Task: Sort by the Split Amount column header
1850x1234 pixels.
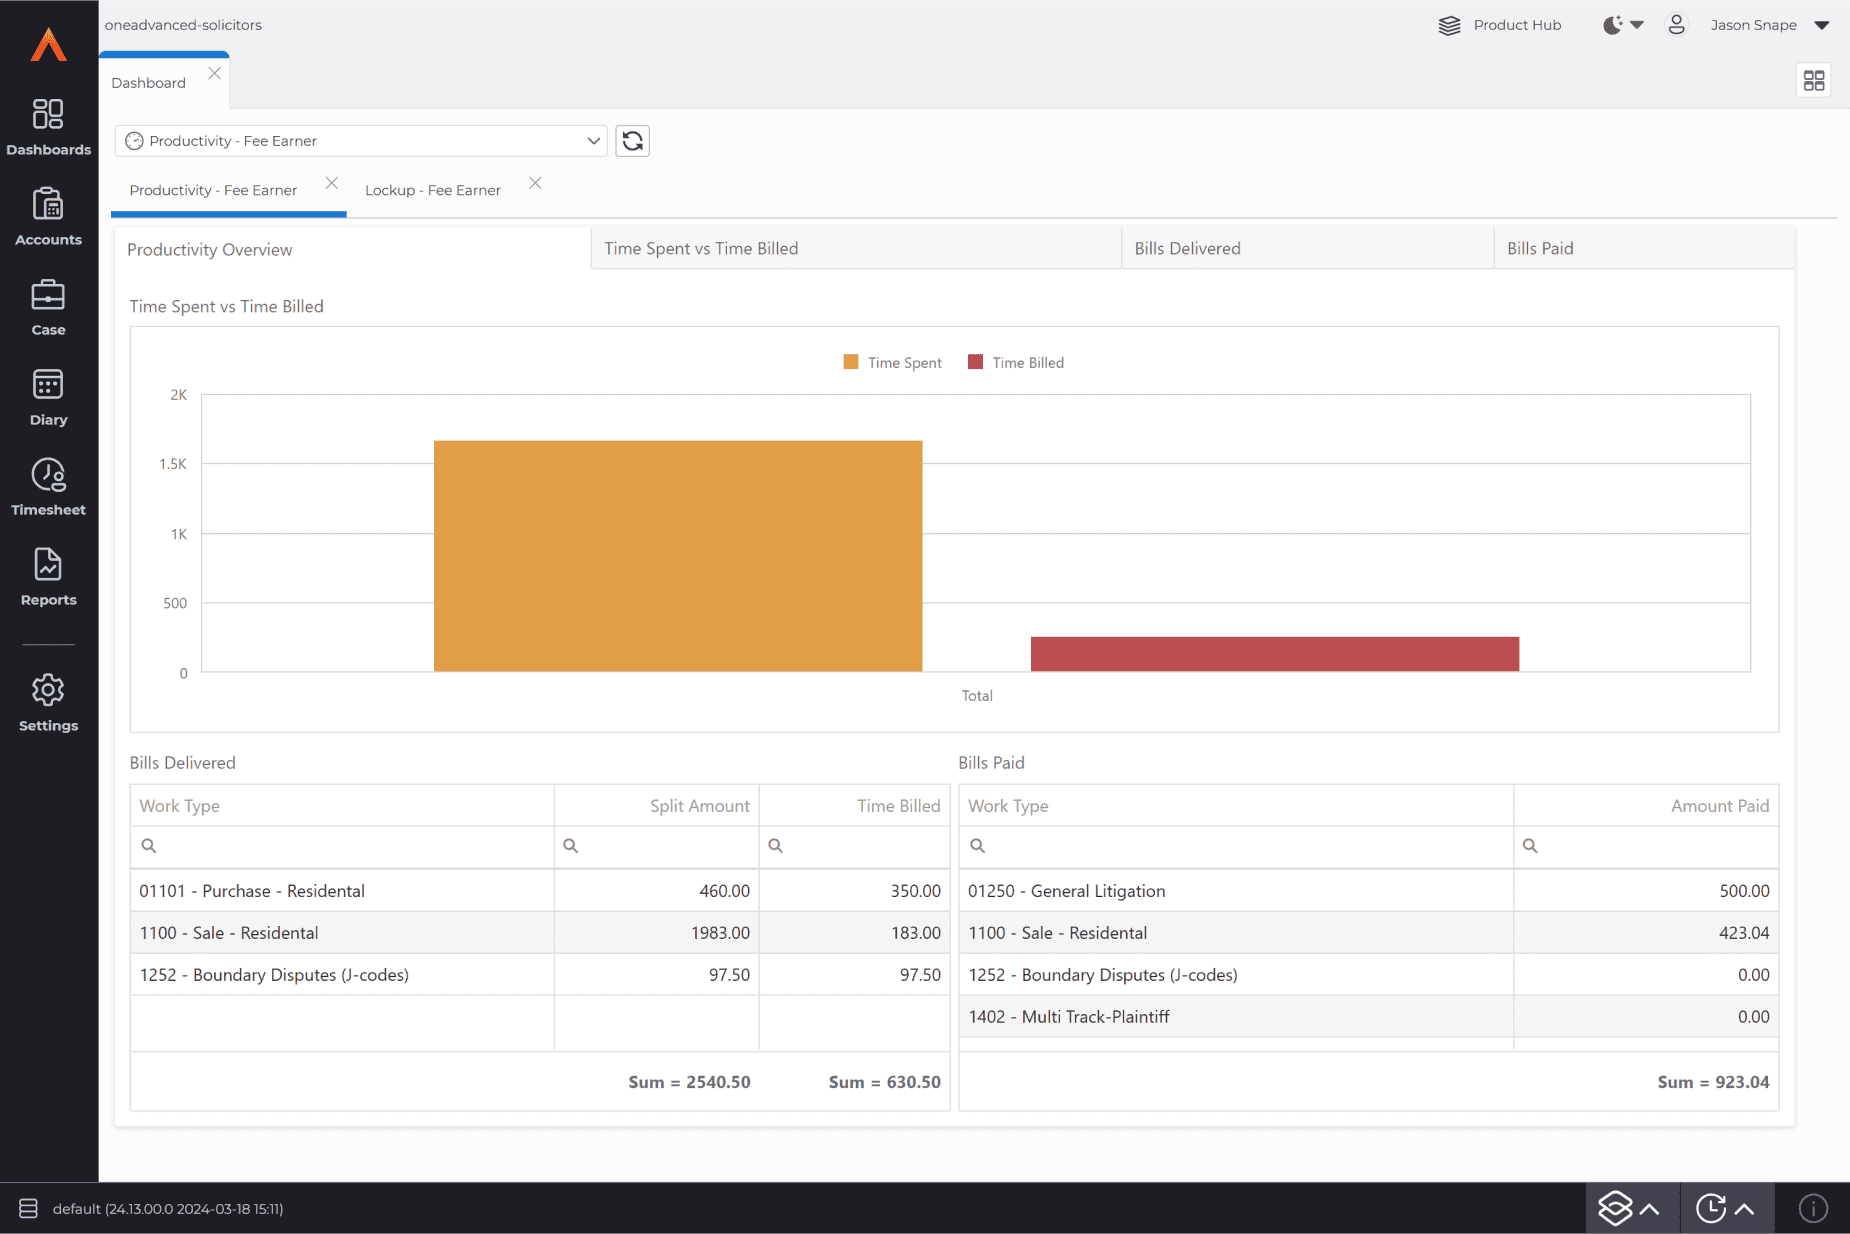Action: click(x=699, y=806)
